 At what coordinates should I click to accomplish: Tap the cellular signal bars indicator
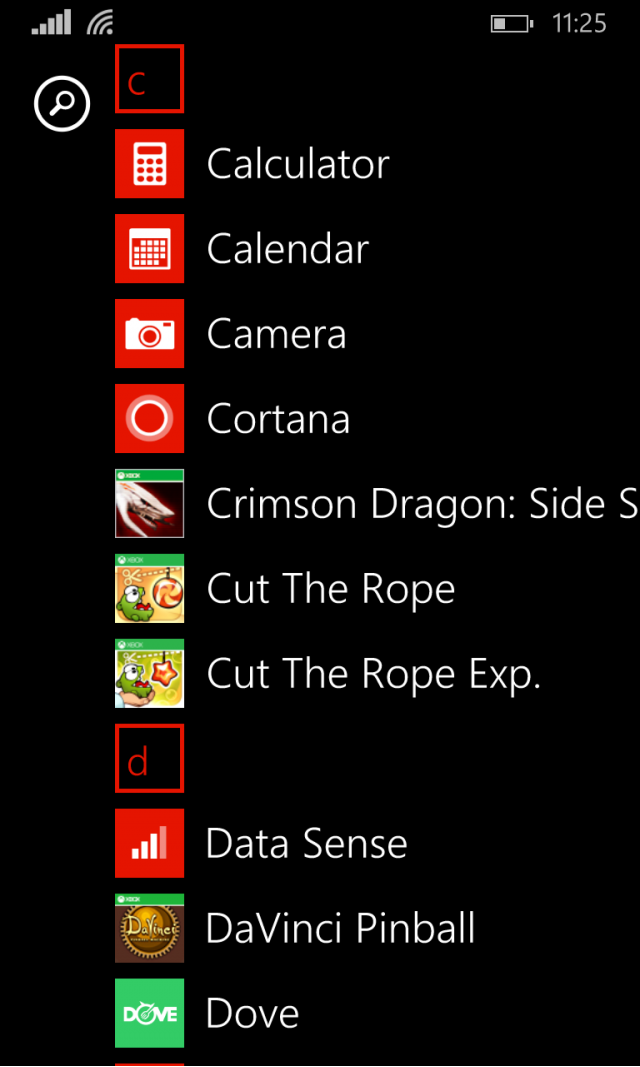pyautogui.click(x=51, y=24)
